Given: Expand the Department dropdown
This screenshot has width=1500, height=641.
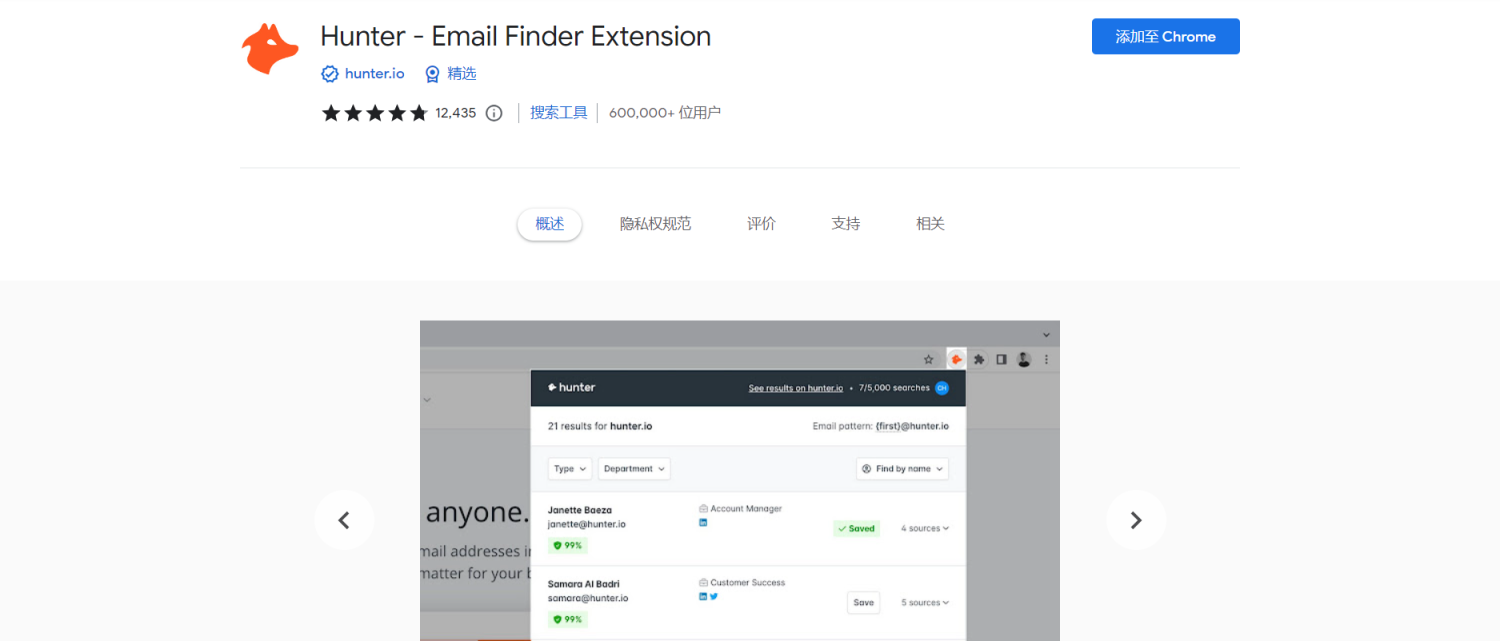Looking at the screenshot, I should tap(634, 468).
